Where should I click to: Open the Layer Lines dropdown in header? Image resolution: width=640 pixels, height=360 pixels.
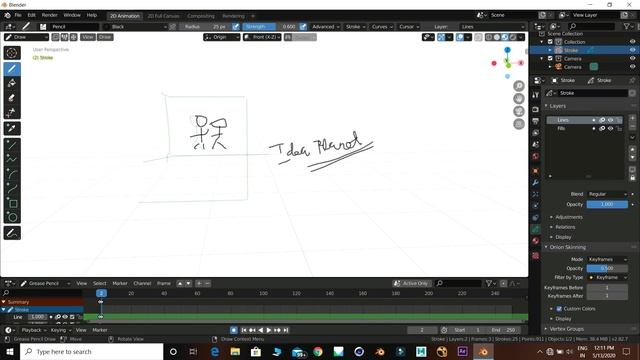click(x=493, y=27)
